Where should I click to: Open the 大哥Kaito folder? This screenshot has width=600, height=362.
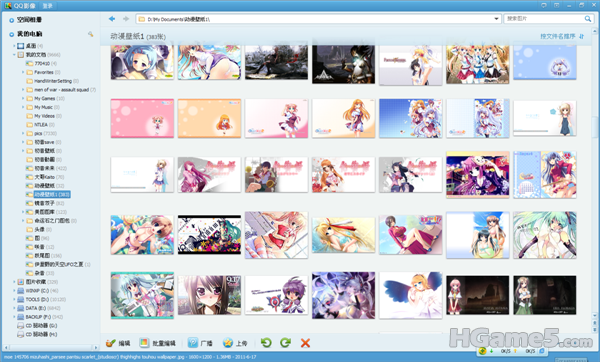point(45,177)
